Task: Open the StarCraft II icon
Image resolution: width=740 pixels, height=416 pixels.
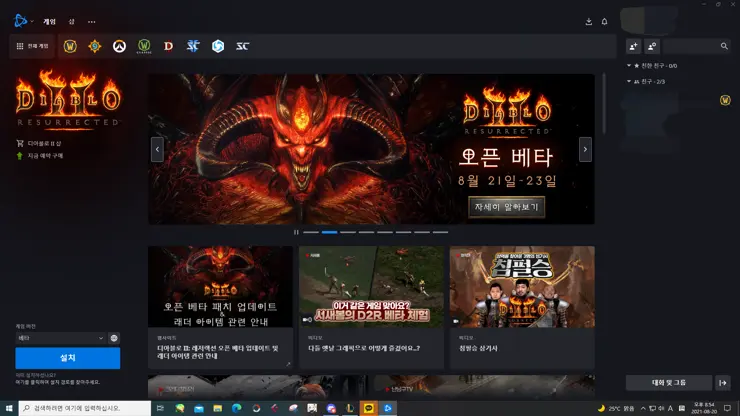Action: coord(193,46)
